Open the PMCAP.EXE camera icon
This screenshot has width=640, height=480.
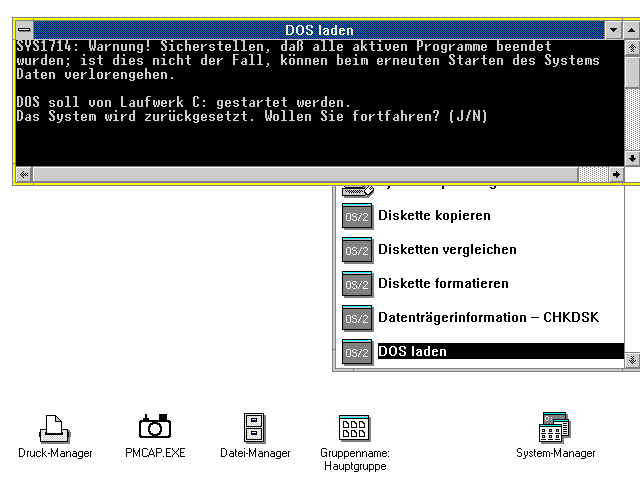[x=155, y=427]
